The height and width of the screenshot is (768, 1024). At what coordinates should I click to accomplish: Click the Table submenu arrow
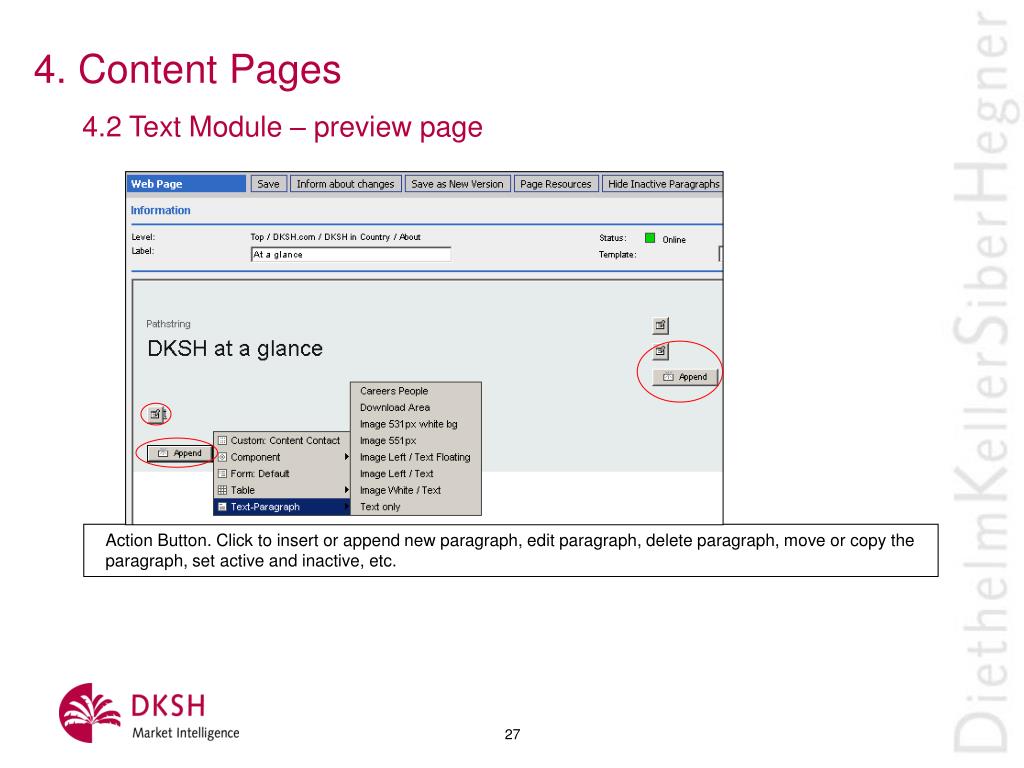pos(346,490)
